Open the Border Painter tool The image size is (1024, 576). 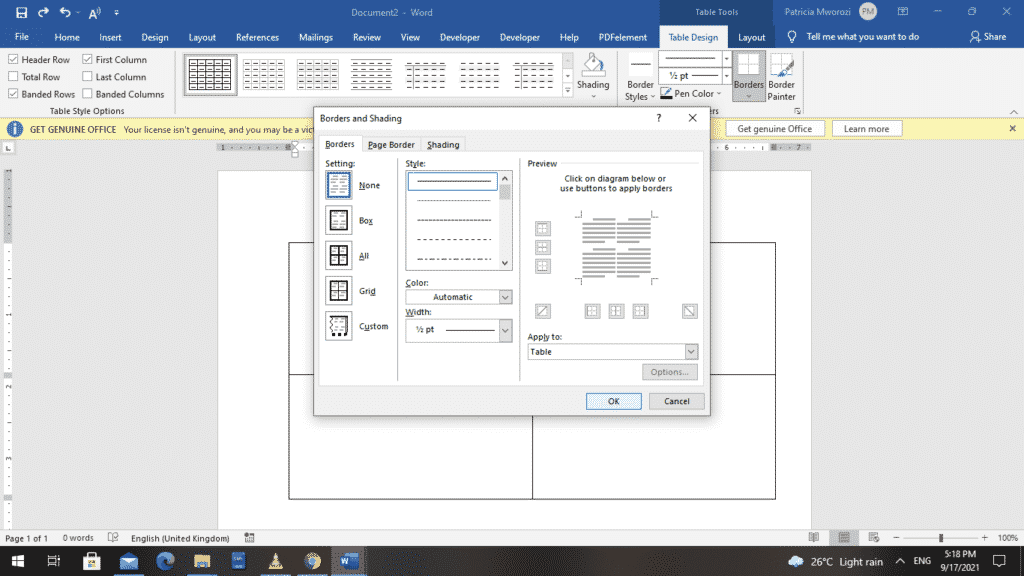point(781,67)
